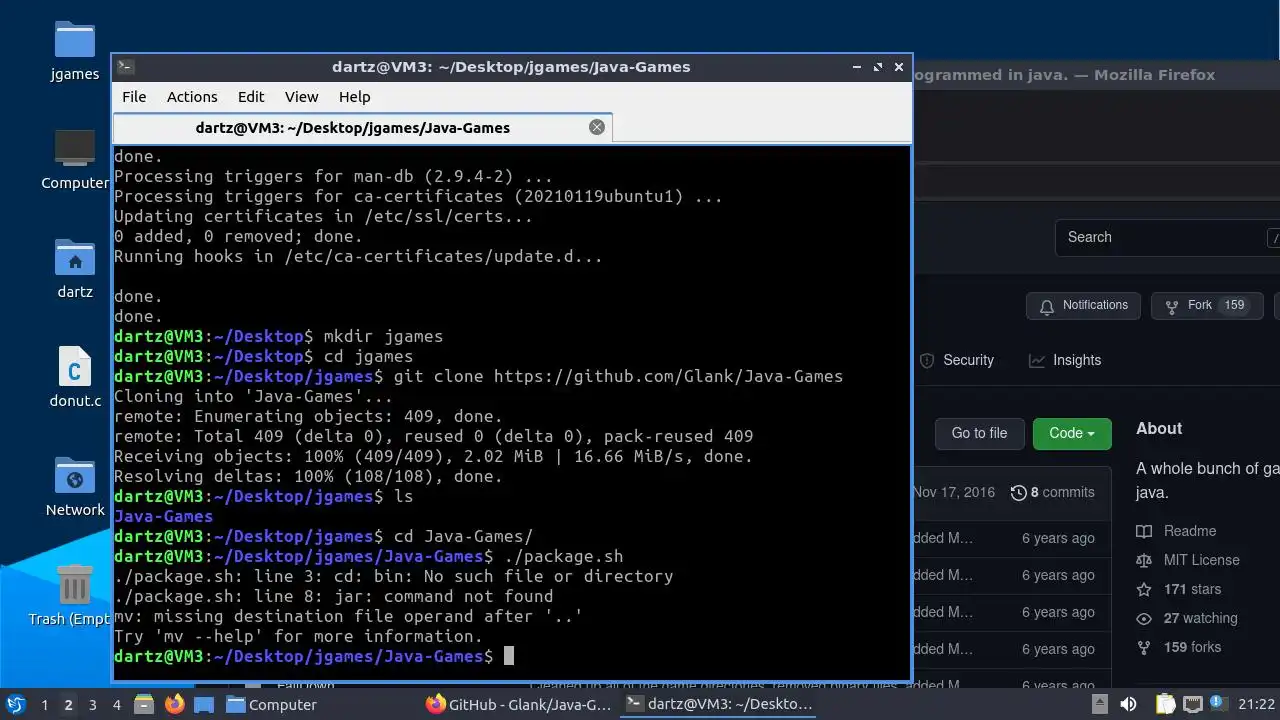Click the network tray icon
The image size is (1280, 720).
(x=1192, y=704)
